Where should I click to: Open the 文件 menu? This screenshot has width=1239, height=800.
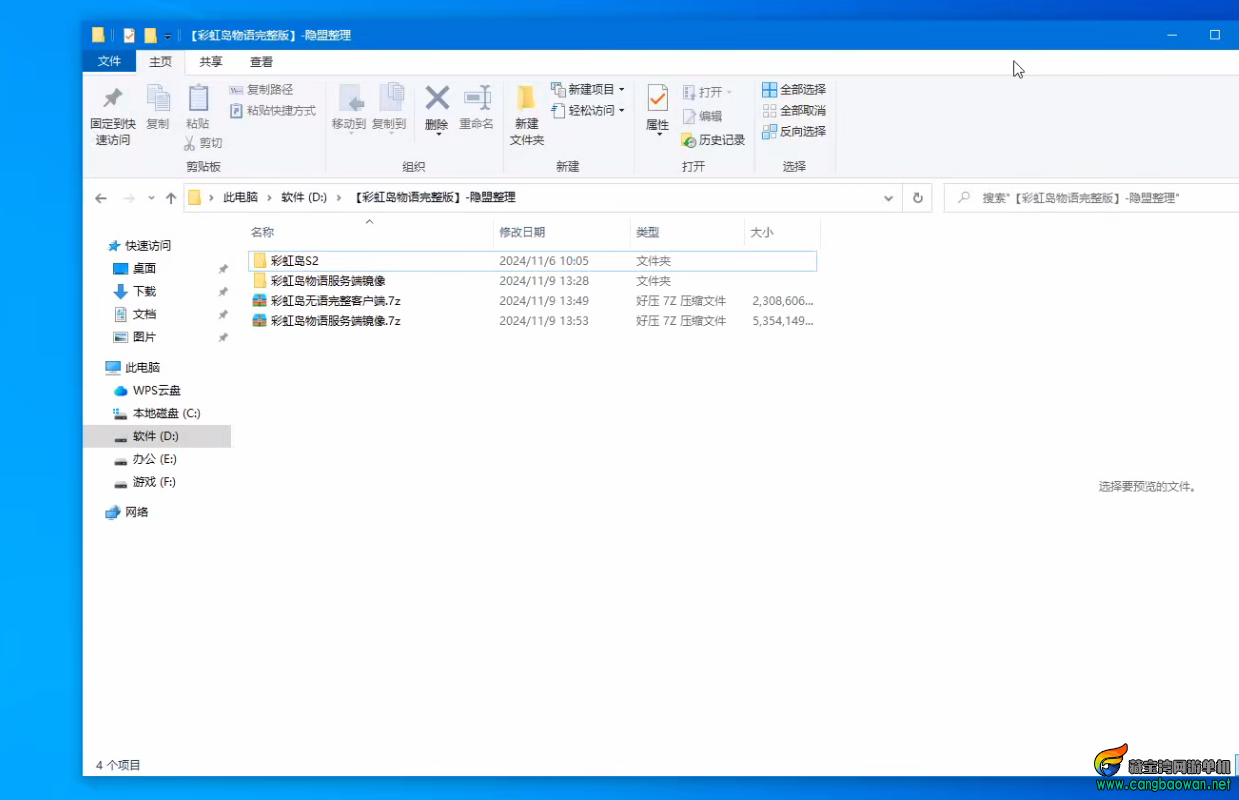pyautogui.click(x=109, y=61)
